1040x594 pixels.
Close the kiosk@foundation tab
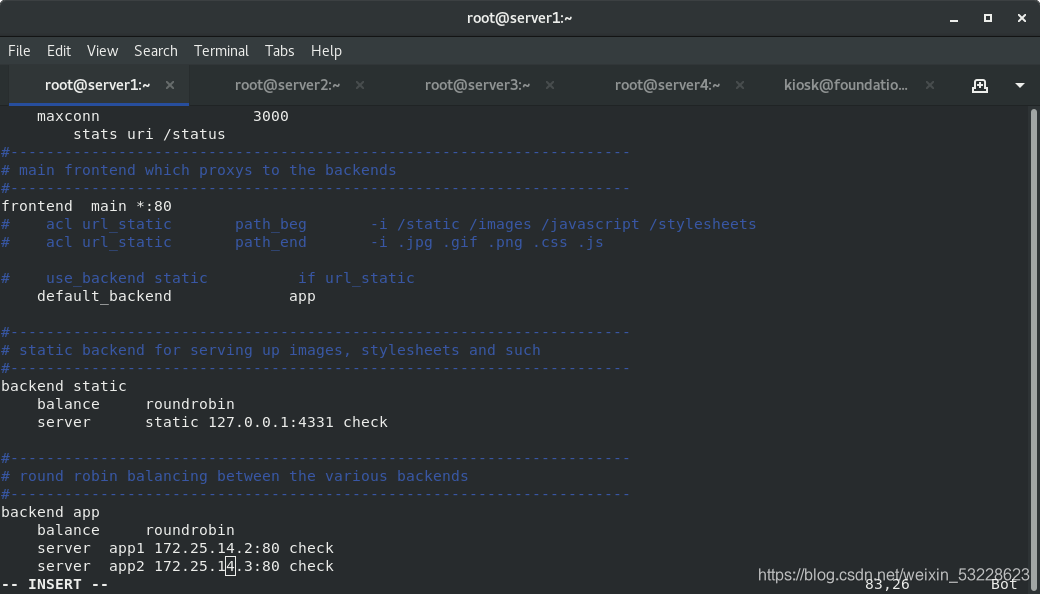pos(929,85)
